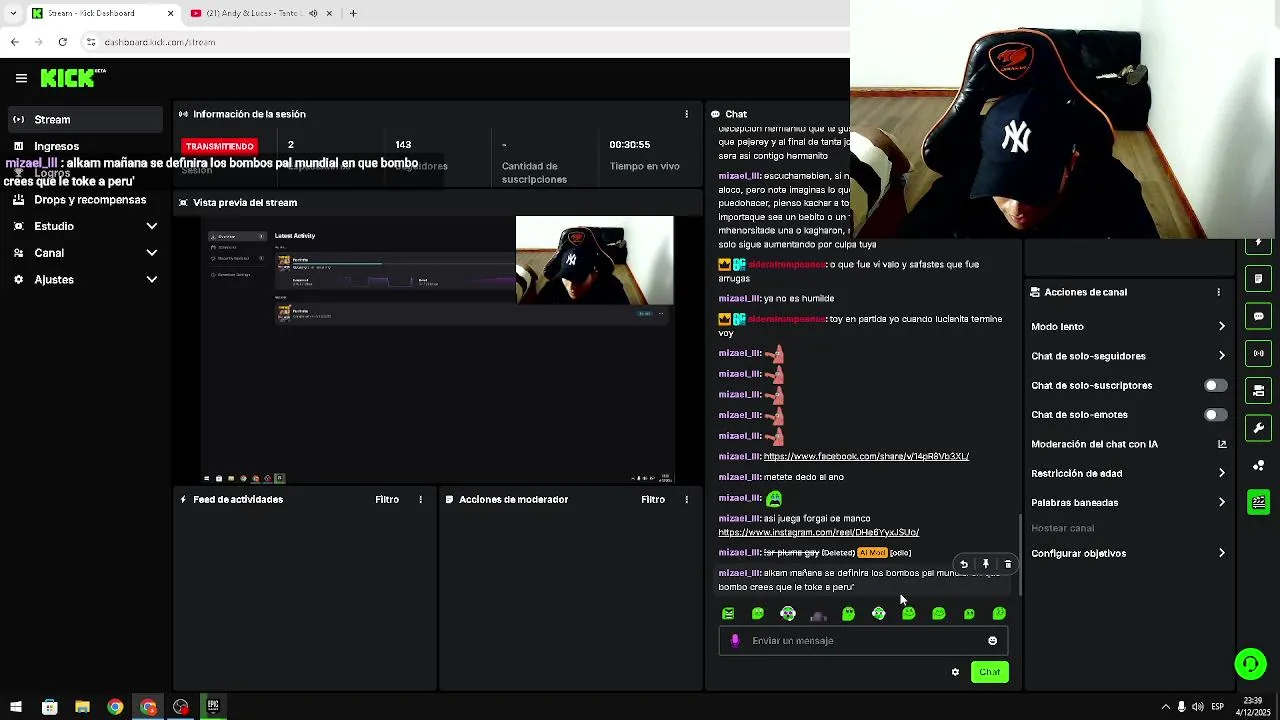Click the TRANSMITIENDO live badge

(x=220, y=146)
